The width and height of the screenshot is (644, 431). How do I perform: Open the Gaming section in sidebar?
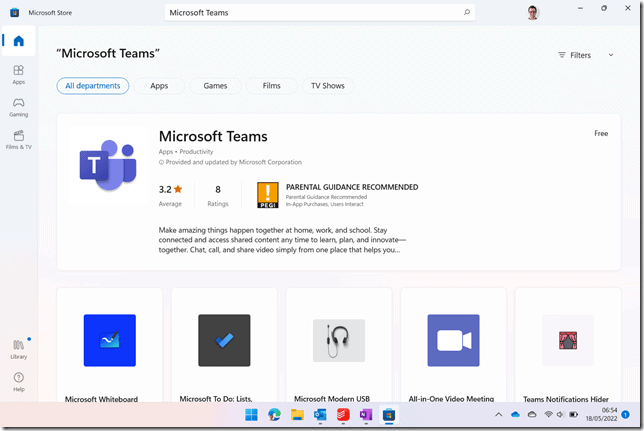tap(18, 107)
